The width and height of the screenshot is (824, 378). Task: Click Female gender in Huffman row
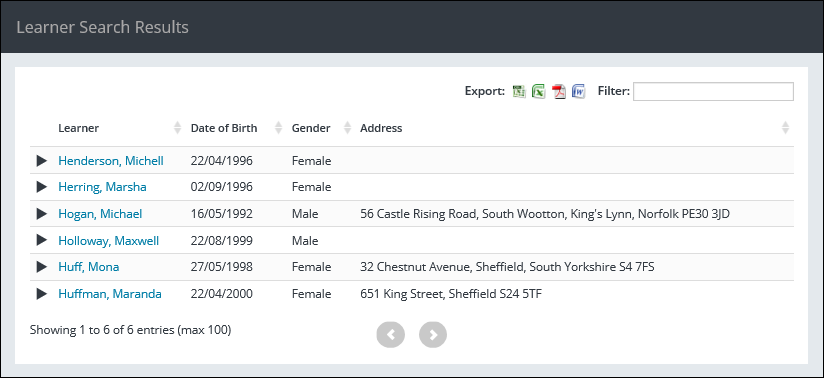click(312, 294)
